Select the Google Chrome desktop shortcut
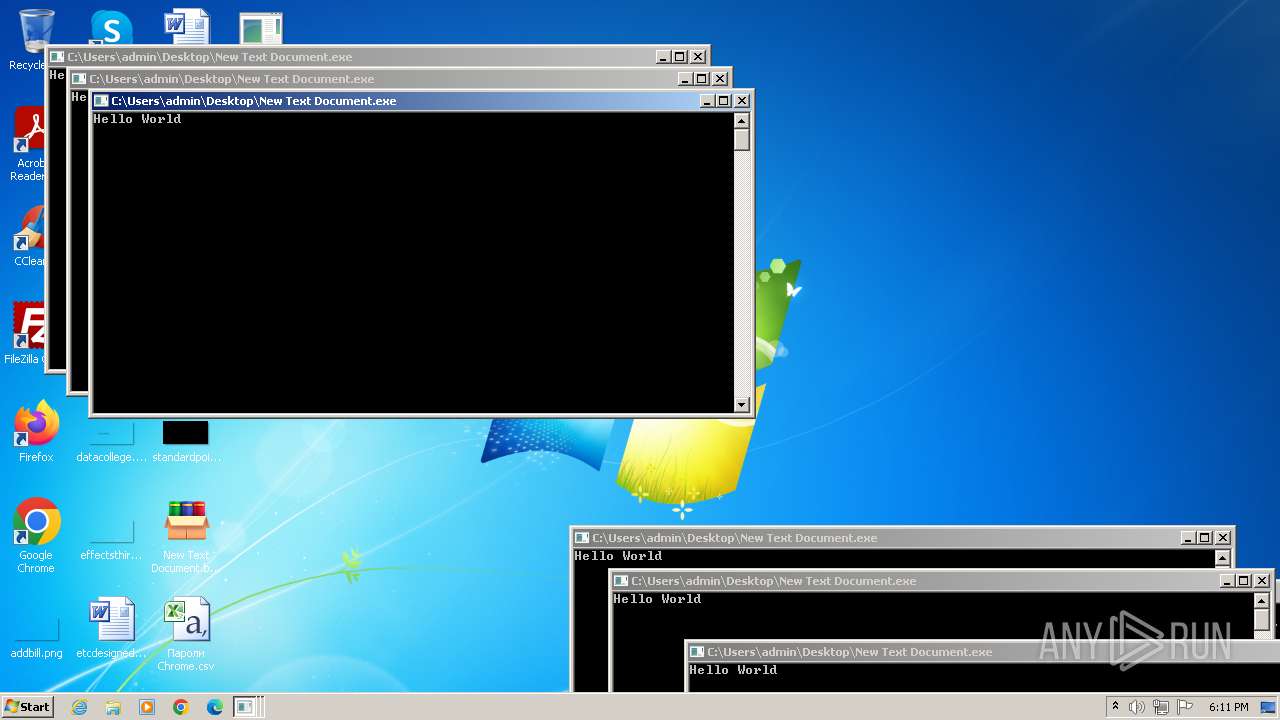 [x=36, y=536]
